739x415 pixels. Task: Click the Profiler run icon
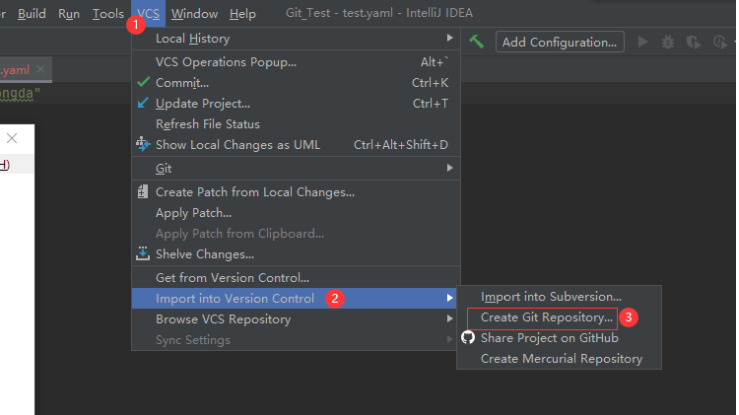click(x=718, y=42)
